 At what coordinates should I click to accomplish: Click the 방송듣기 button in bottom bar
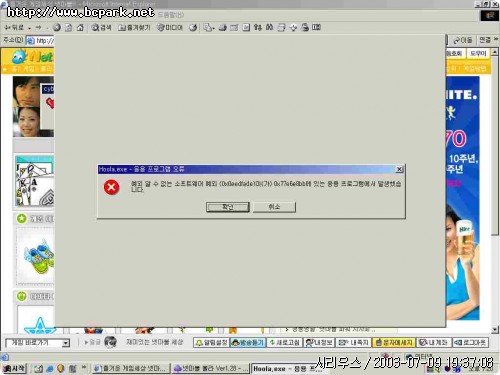click(248, 342)
